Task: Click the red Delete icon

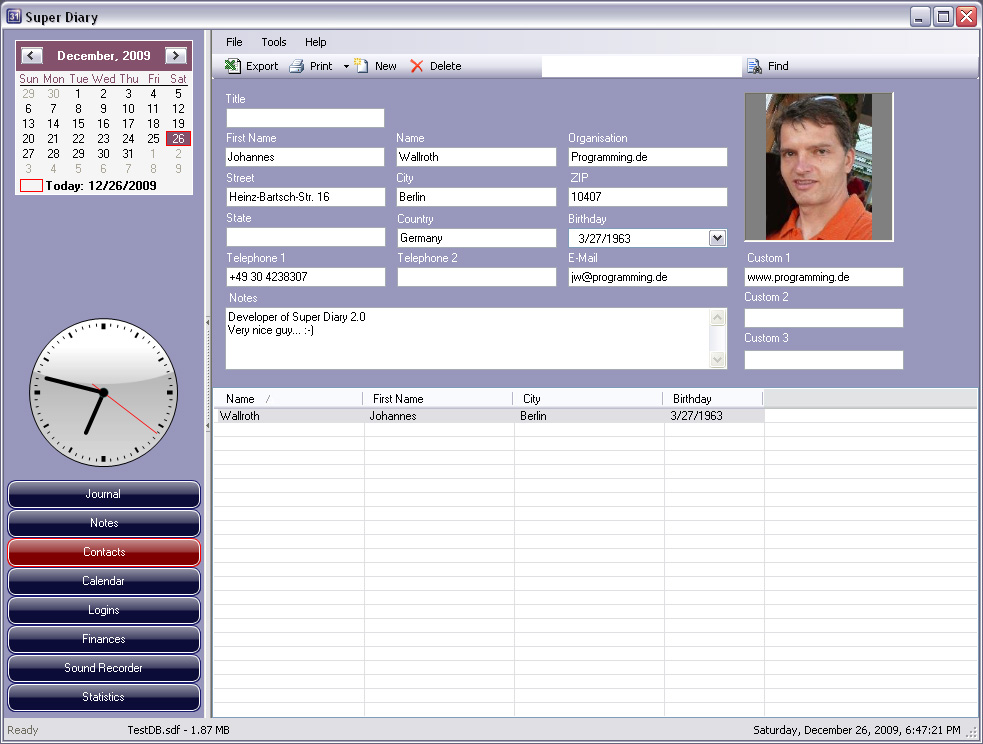Action: click(417, 66)
